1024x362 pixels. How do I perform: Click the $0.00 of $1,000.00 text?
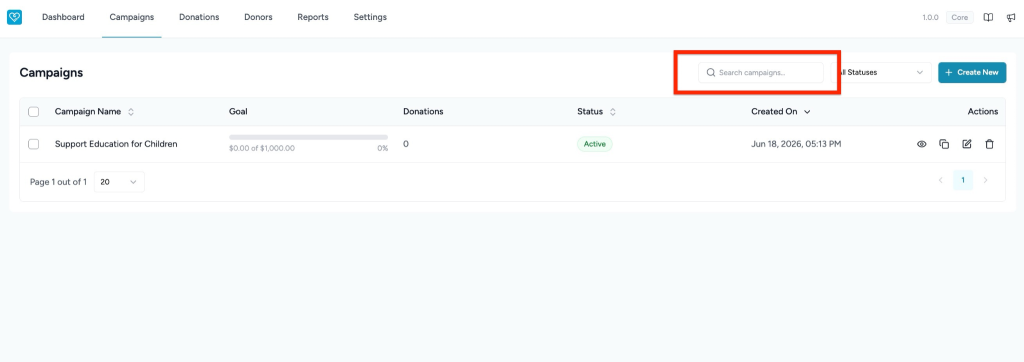[262, 148]
